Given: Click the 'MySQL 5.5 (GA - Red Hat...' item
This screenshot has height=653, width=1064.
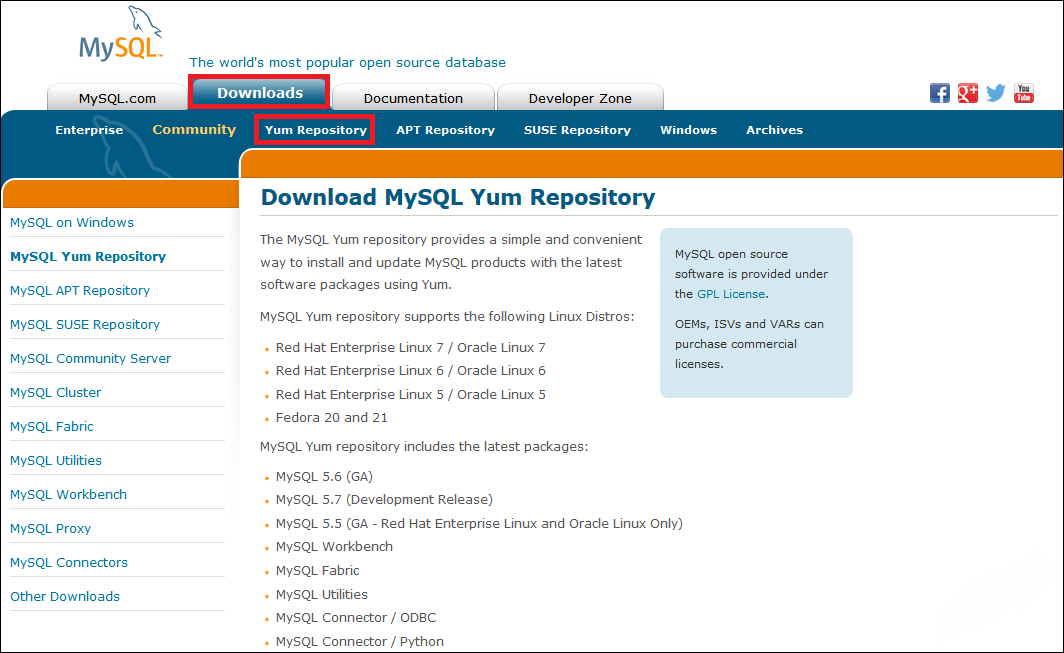Looking at the screenshot, I should (x=479, y=523).
